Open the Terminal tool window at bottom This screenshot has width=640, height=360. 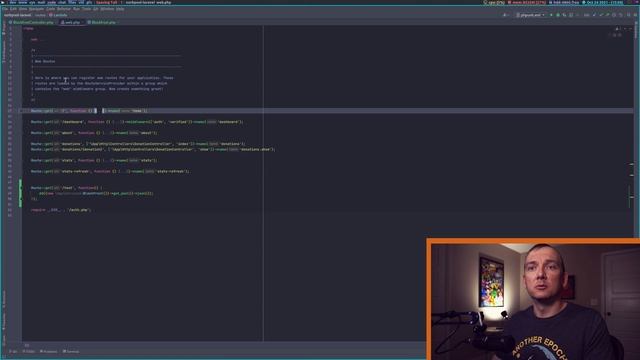pos(71,351)
